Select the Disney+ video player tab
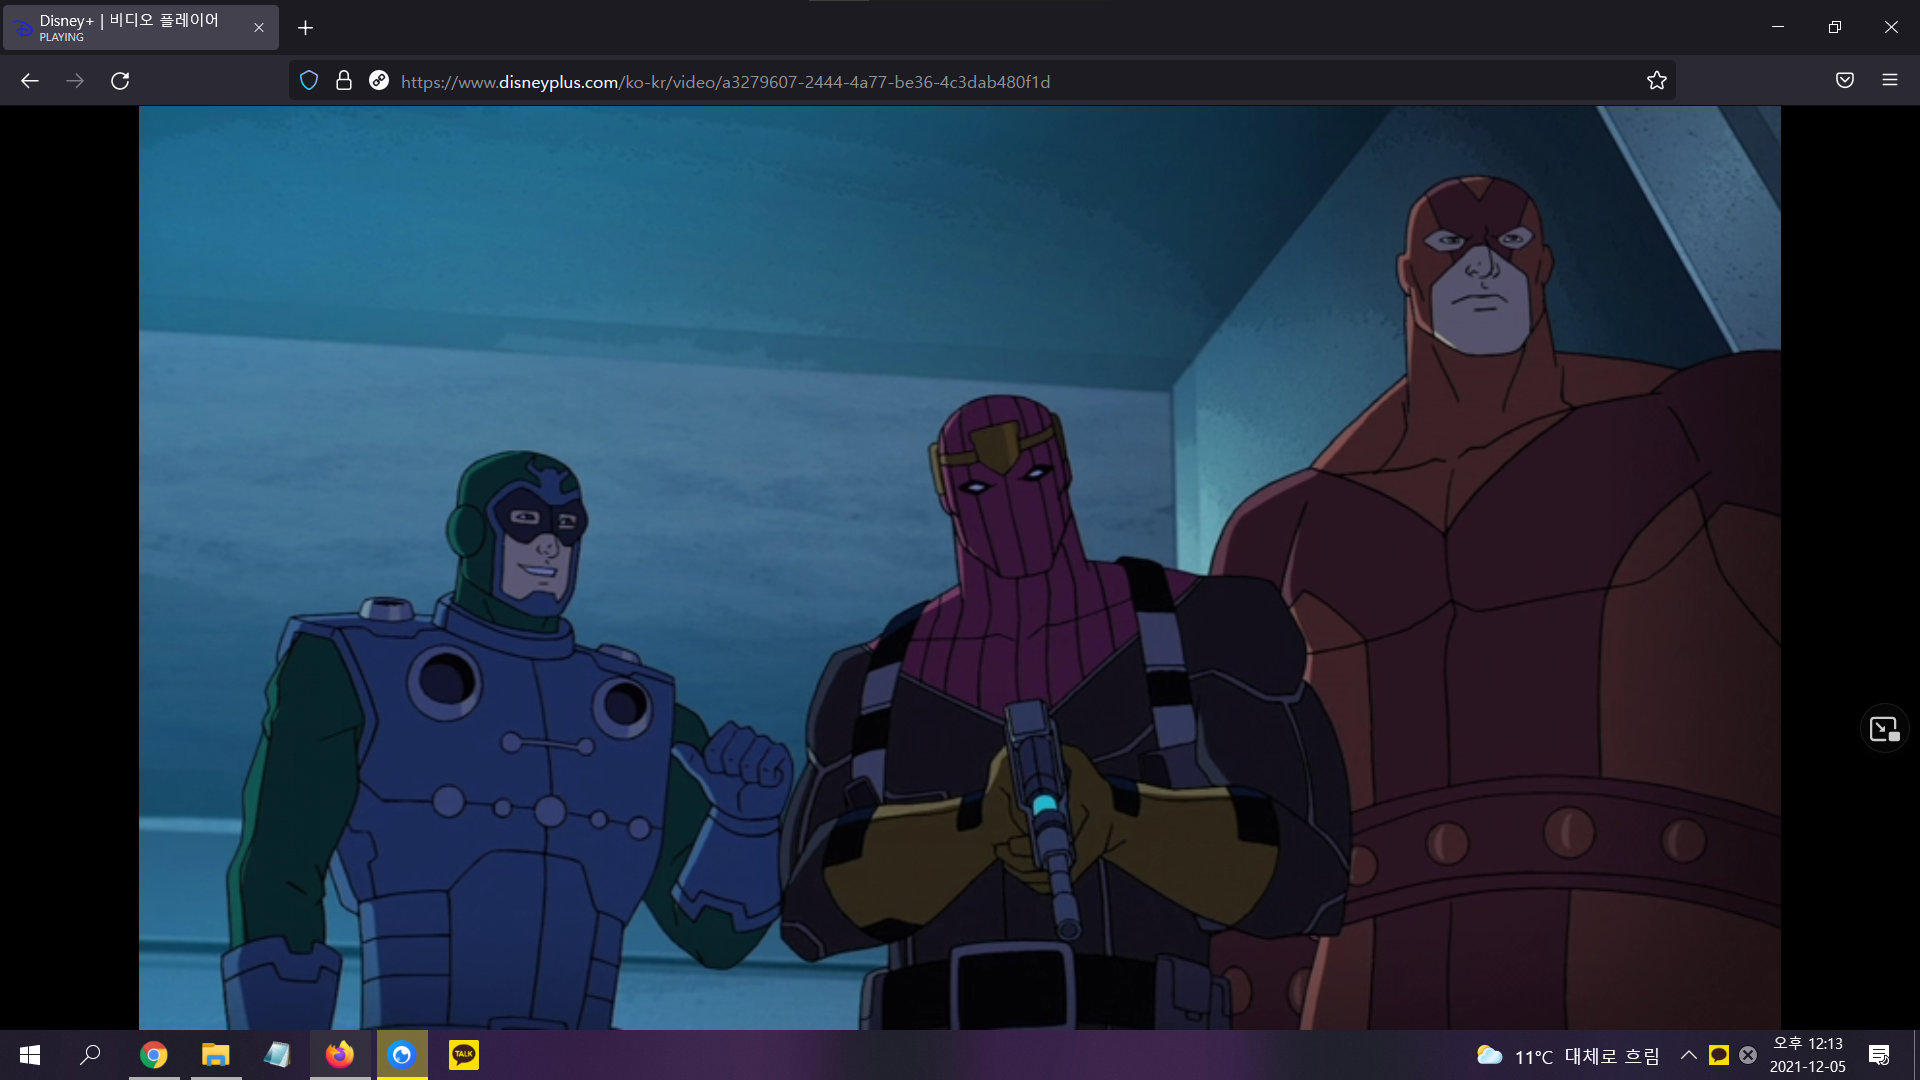 (x=140, y=28)
